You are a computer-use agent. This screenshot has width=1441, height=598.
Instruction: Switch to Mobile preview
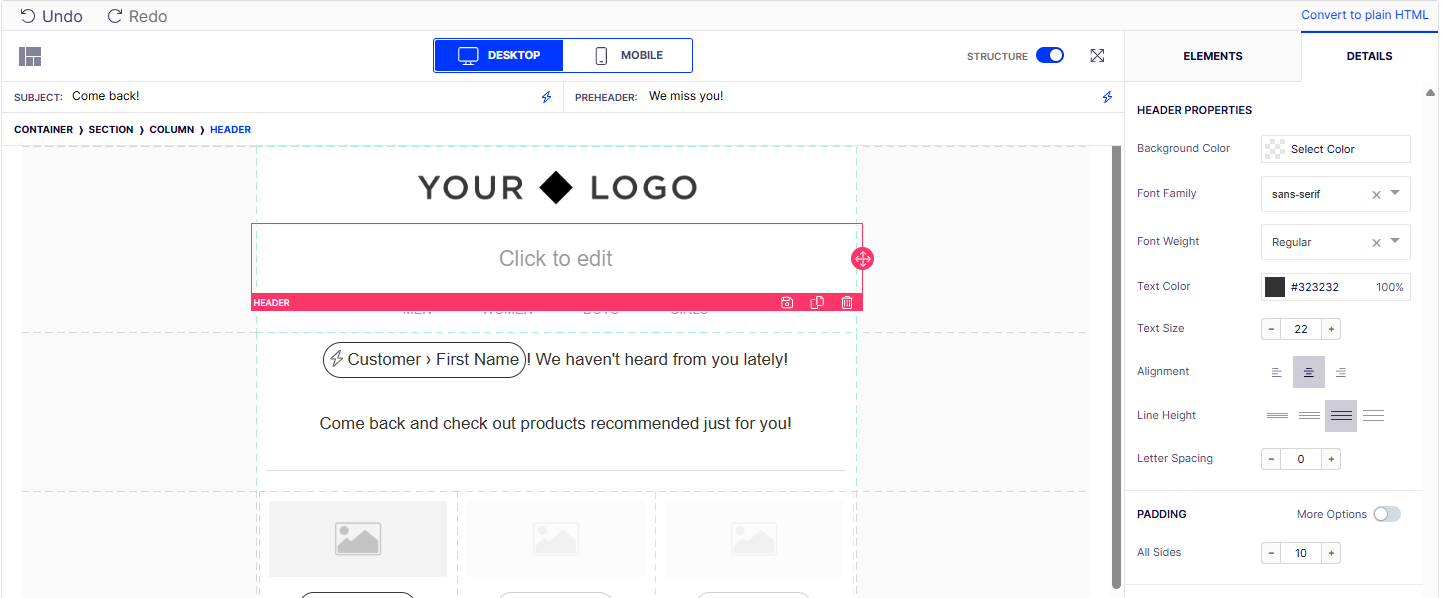click(628, 56)
